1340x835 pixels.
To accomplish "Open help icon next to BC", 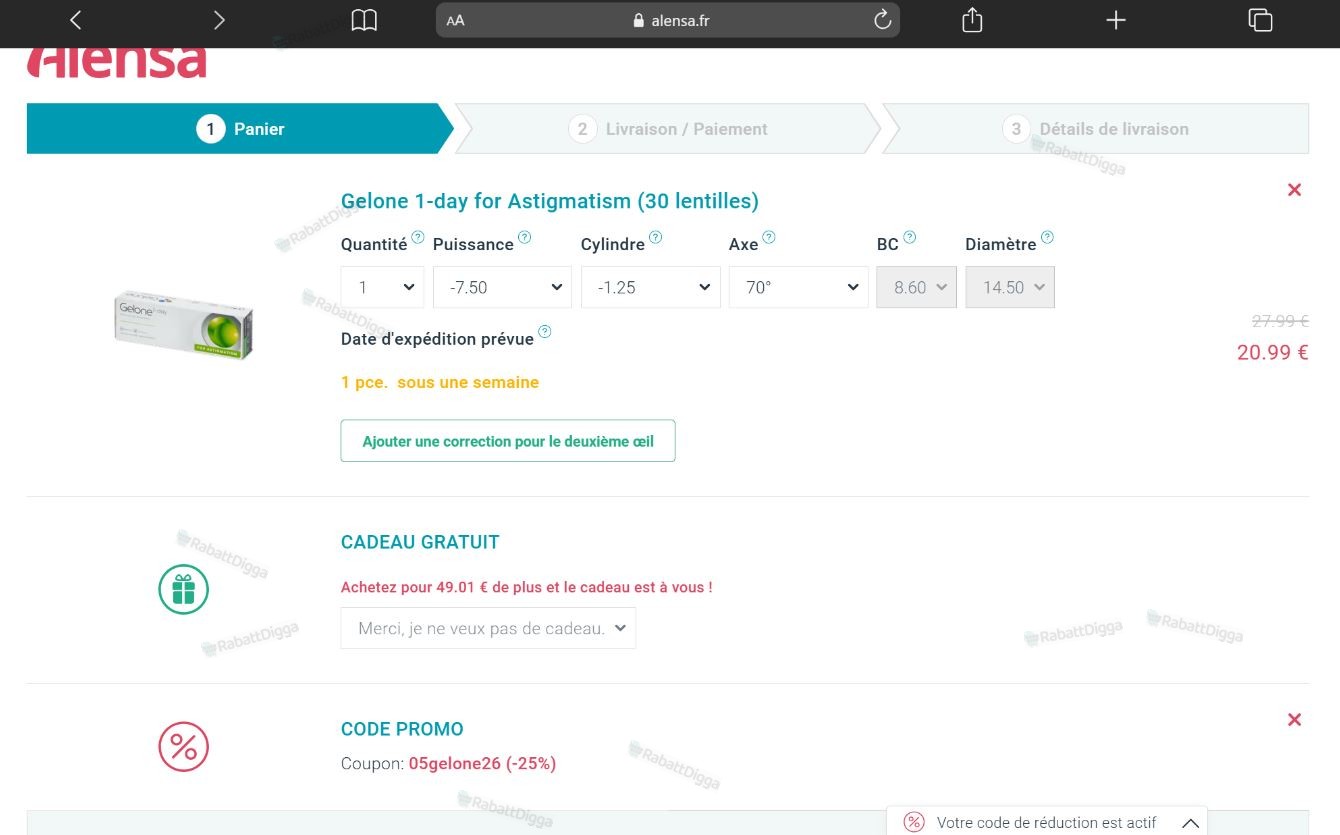I will pyautogui.click(x=909, y=238).
